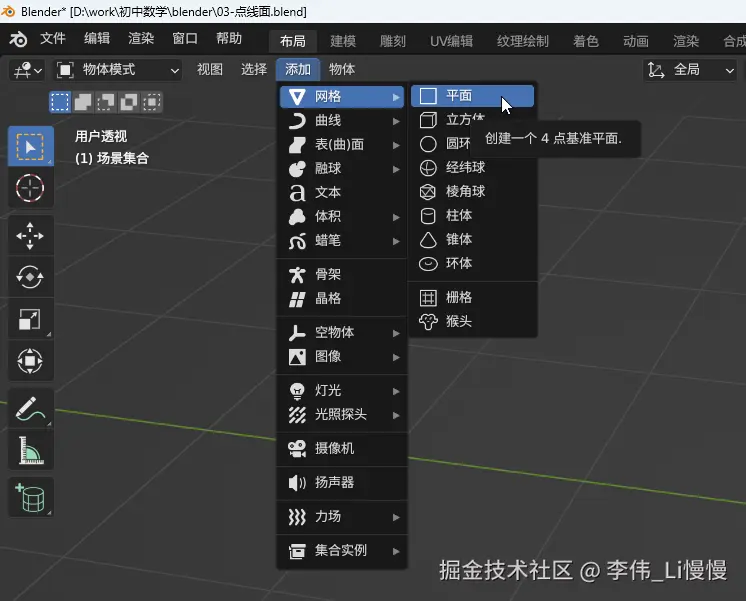Set selection mode to intersect
The image size is (746, 601).
coord(151,102)
